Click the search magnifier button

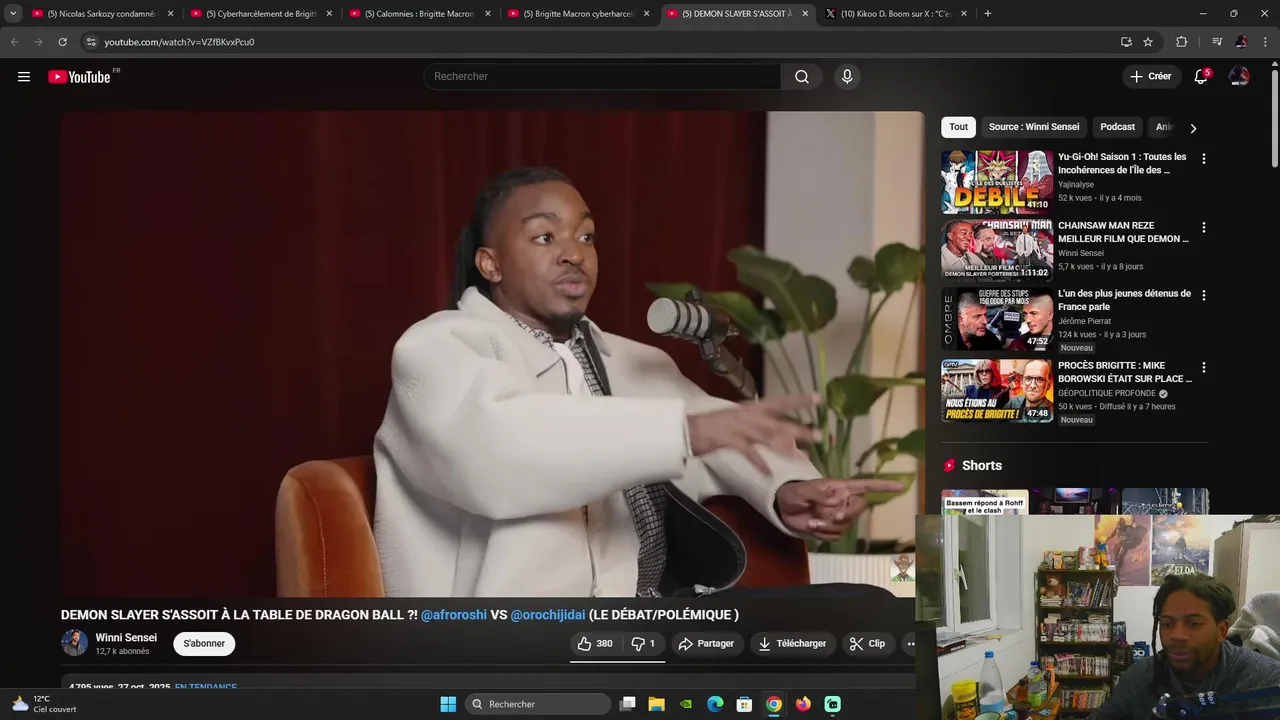coord(802,77)
